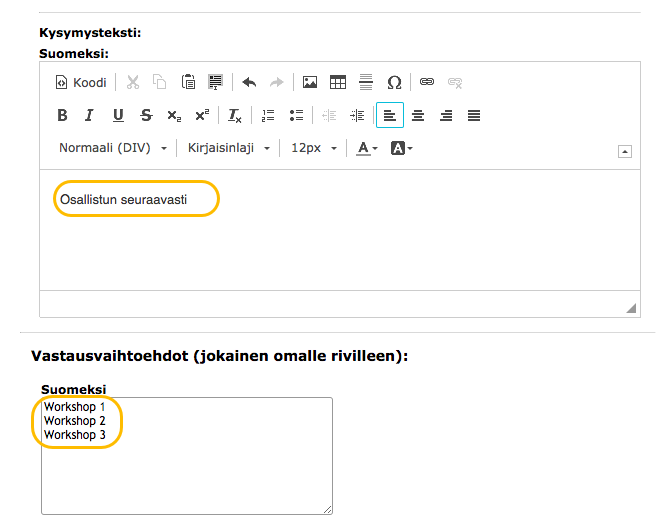Click the Koodi source code button
Screen dimensions: 659x523
click(81, 82)
